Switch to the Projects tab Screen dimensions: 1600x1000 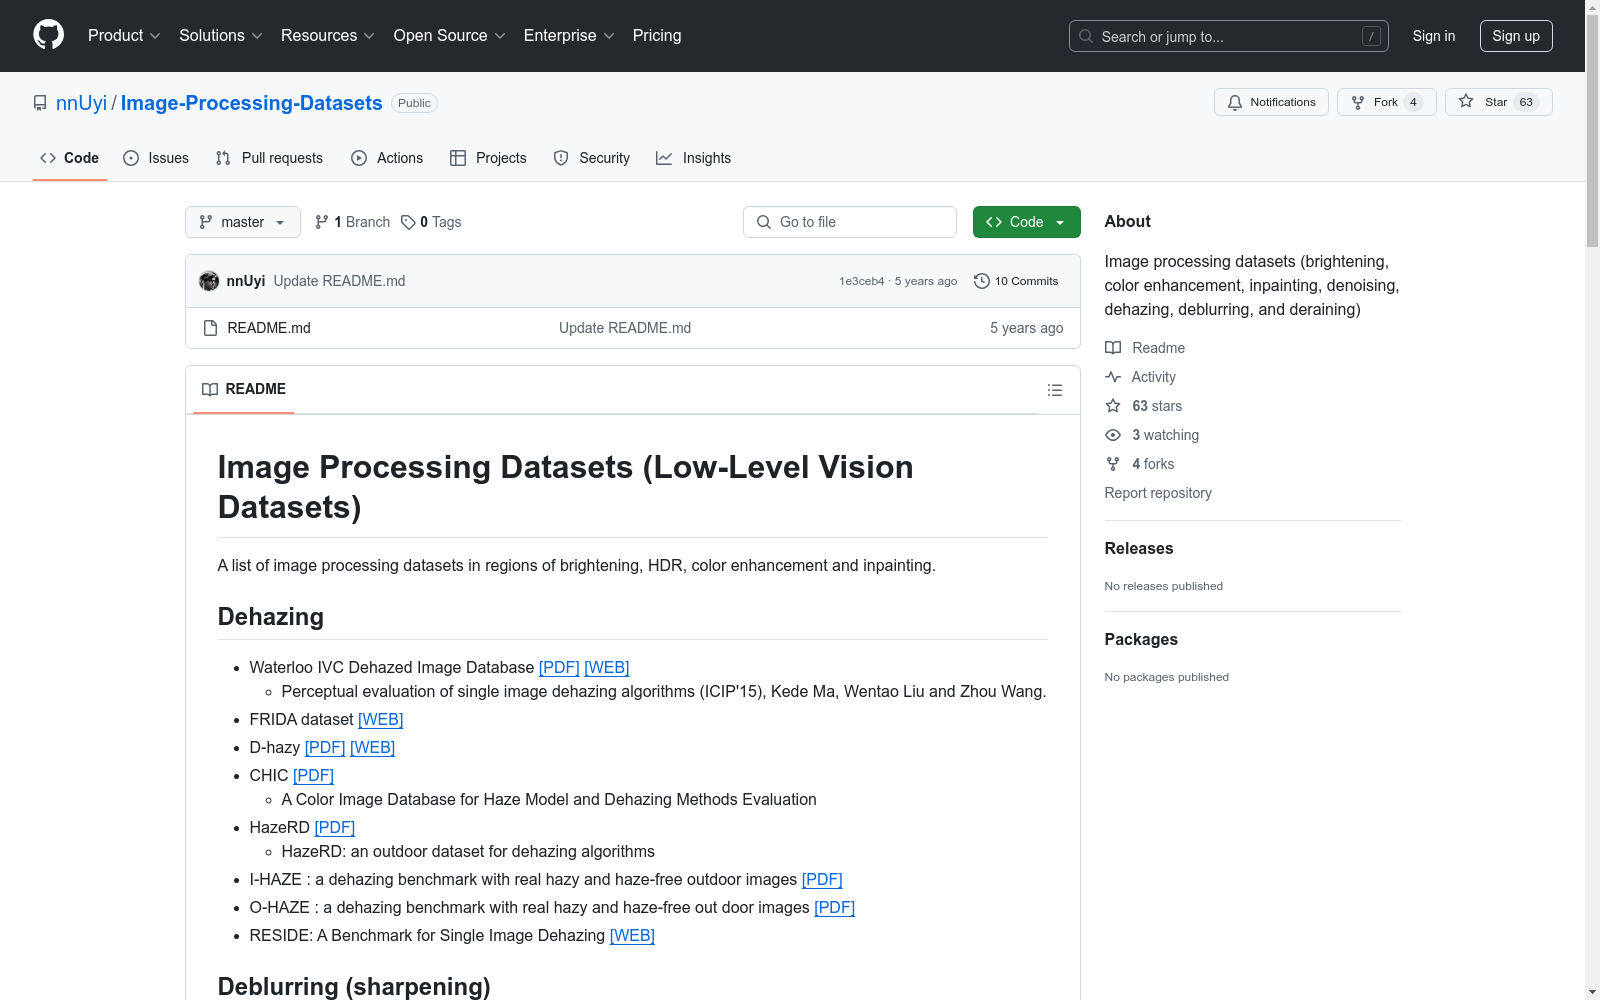point(488,158)
